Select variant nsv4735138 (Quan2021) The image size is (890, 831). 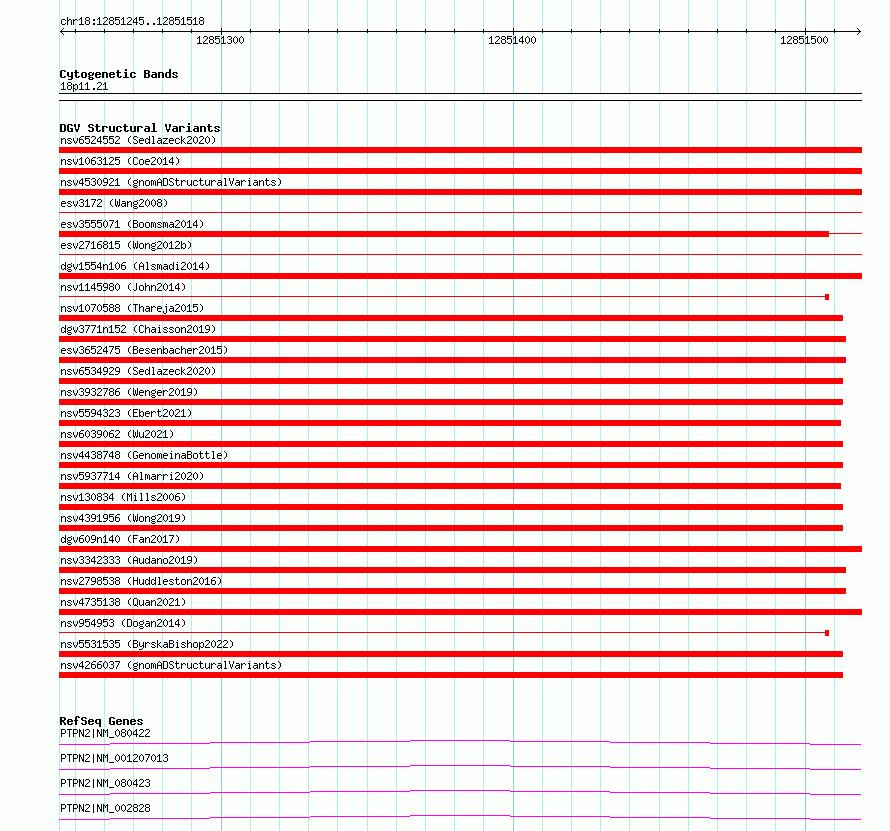[123, 602]
